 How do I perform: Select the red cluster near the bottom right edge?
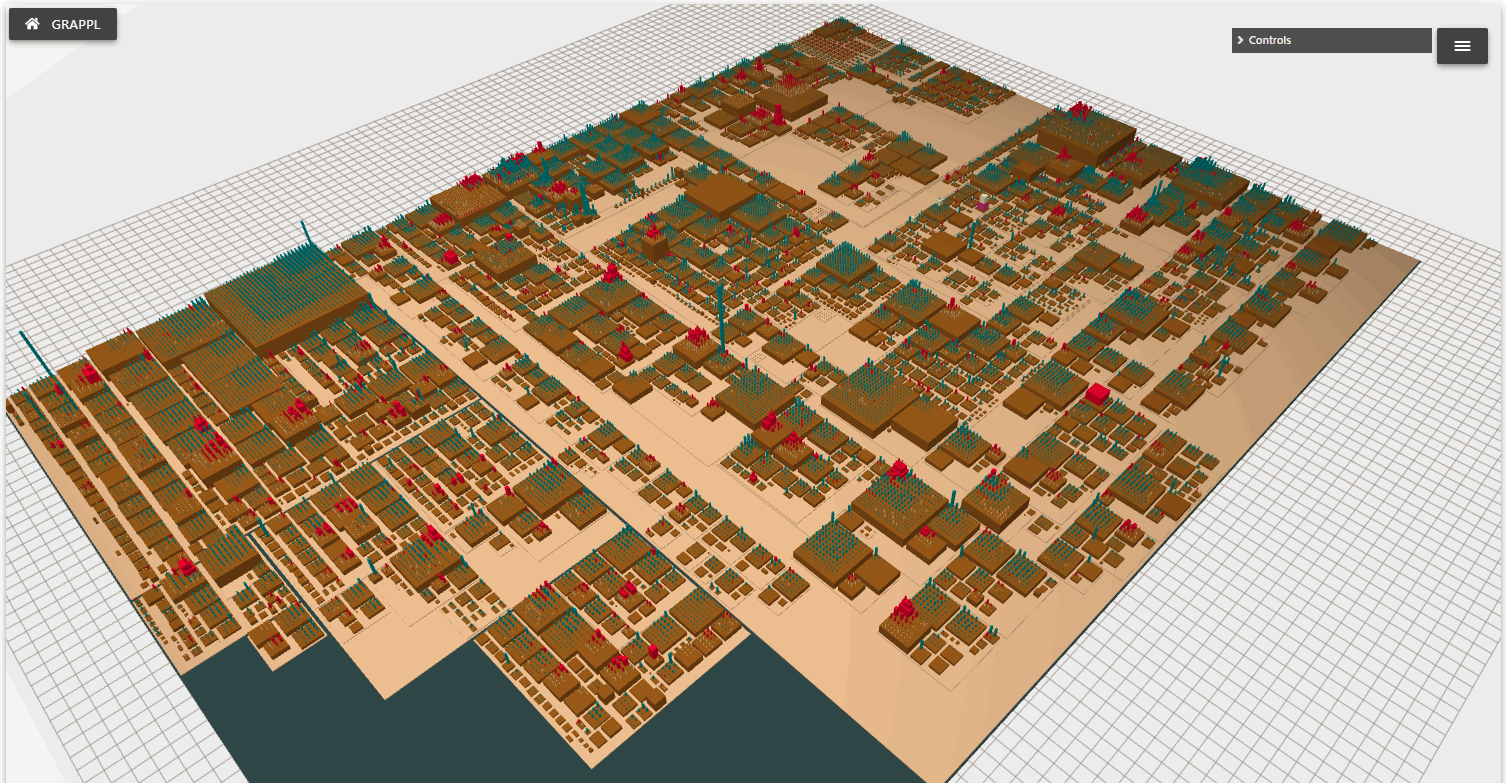(905, 609)
